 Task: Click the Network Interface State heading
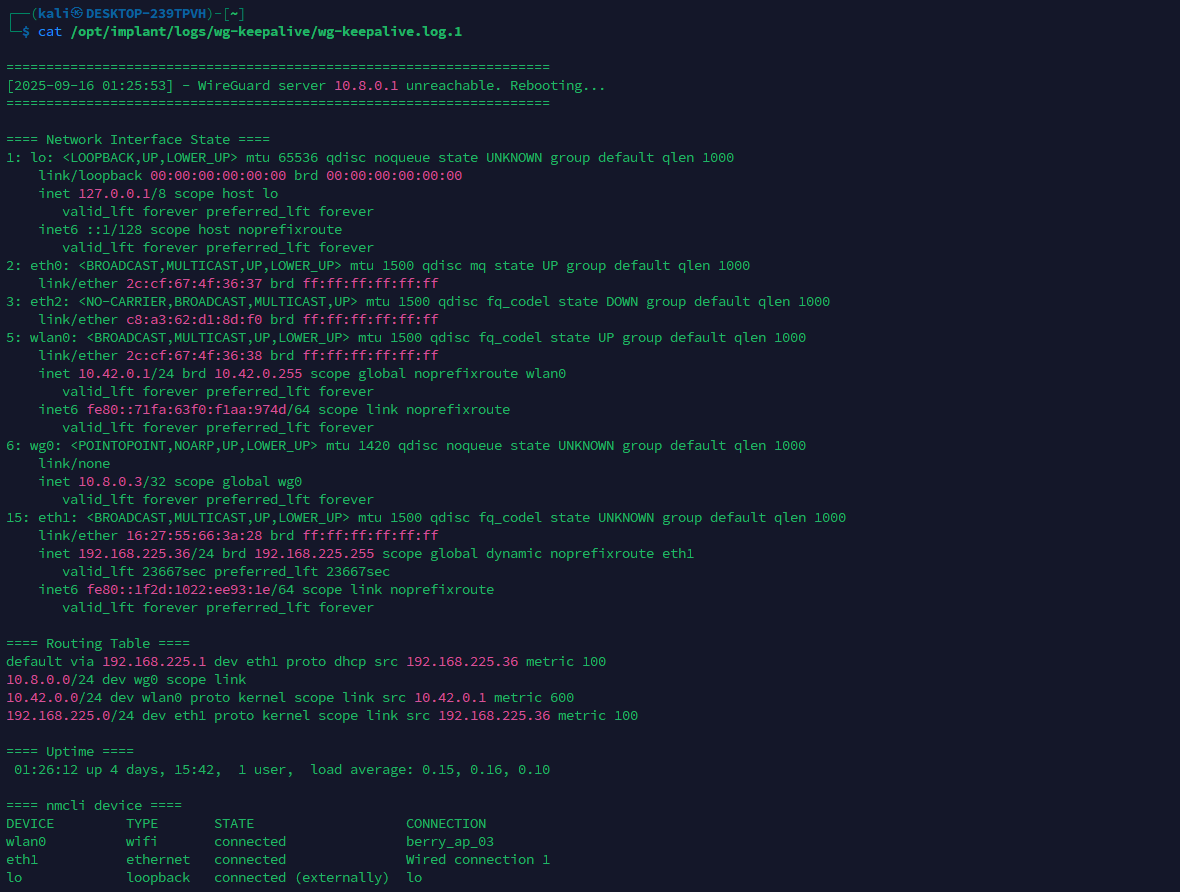138,140
